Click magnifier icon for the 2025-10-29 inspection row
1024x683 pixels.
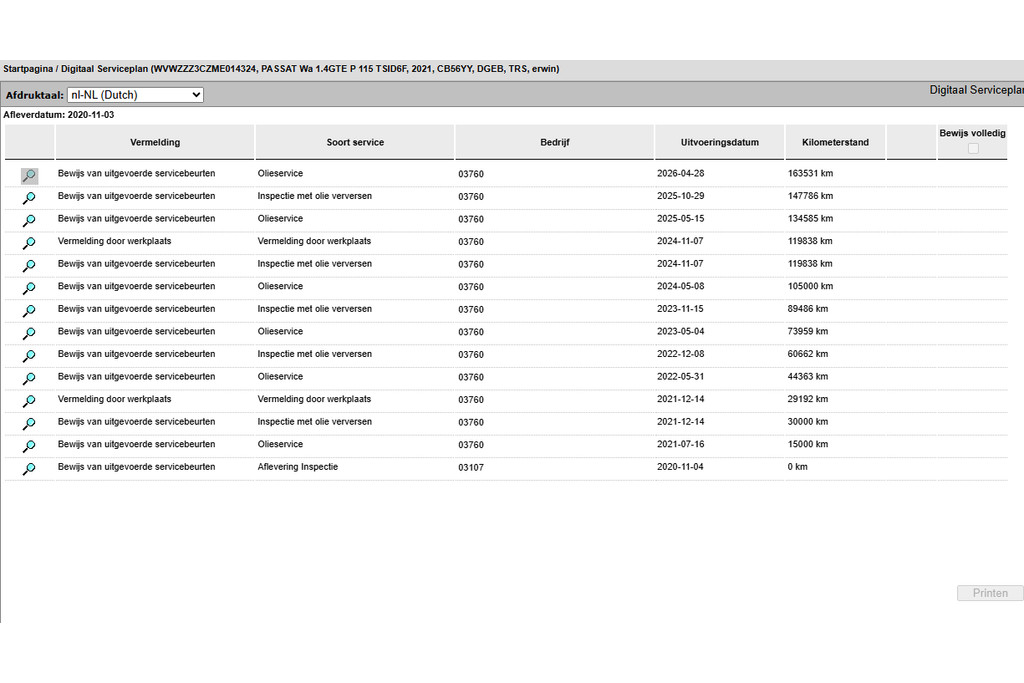coord(29,198)
